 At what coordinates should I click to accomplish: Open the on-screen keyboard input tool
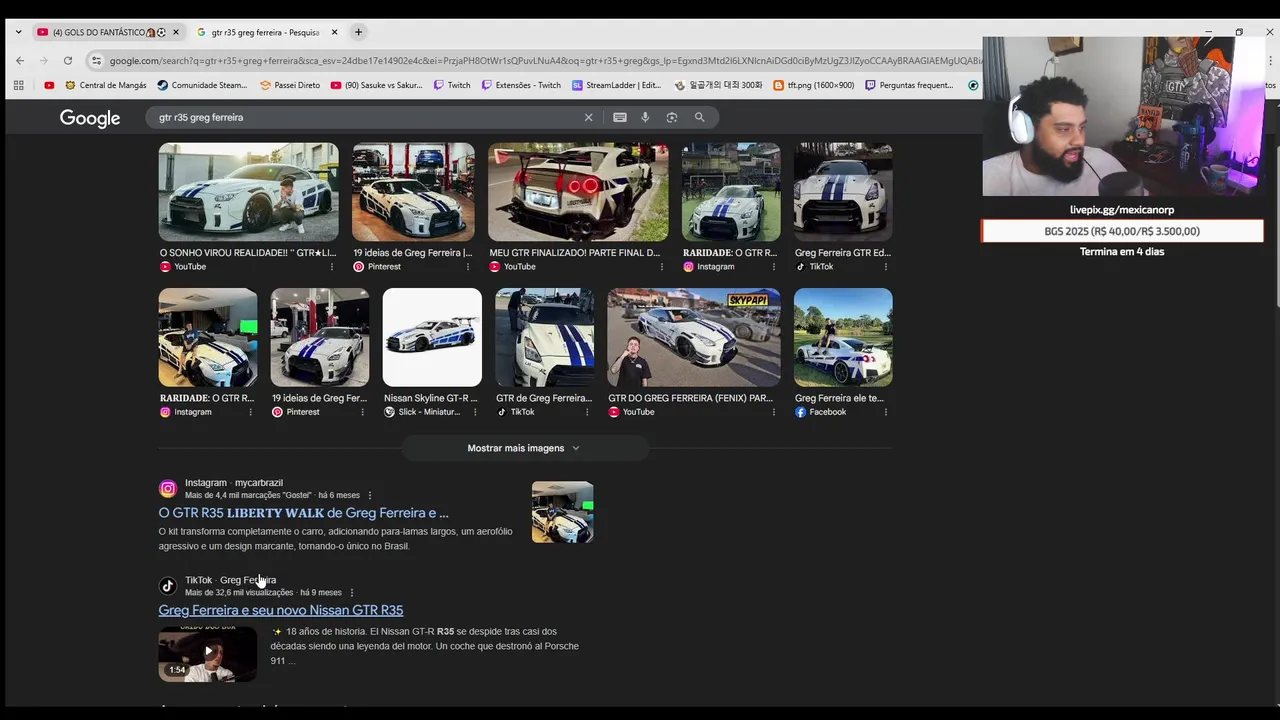tap(620, 117)
